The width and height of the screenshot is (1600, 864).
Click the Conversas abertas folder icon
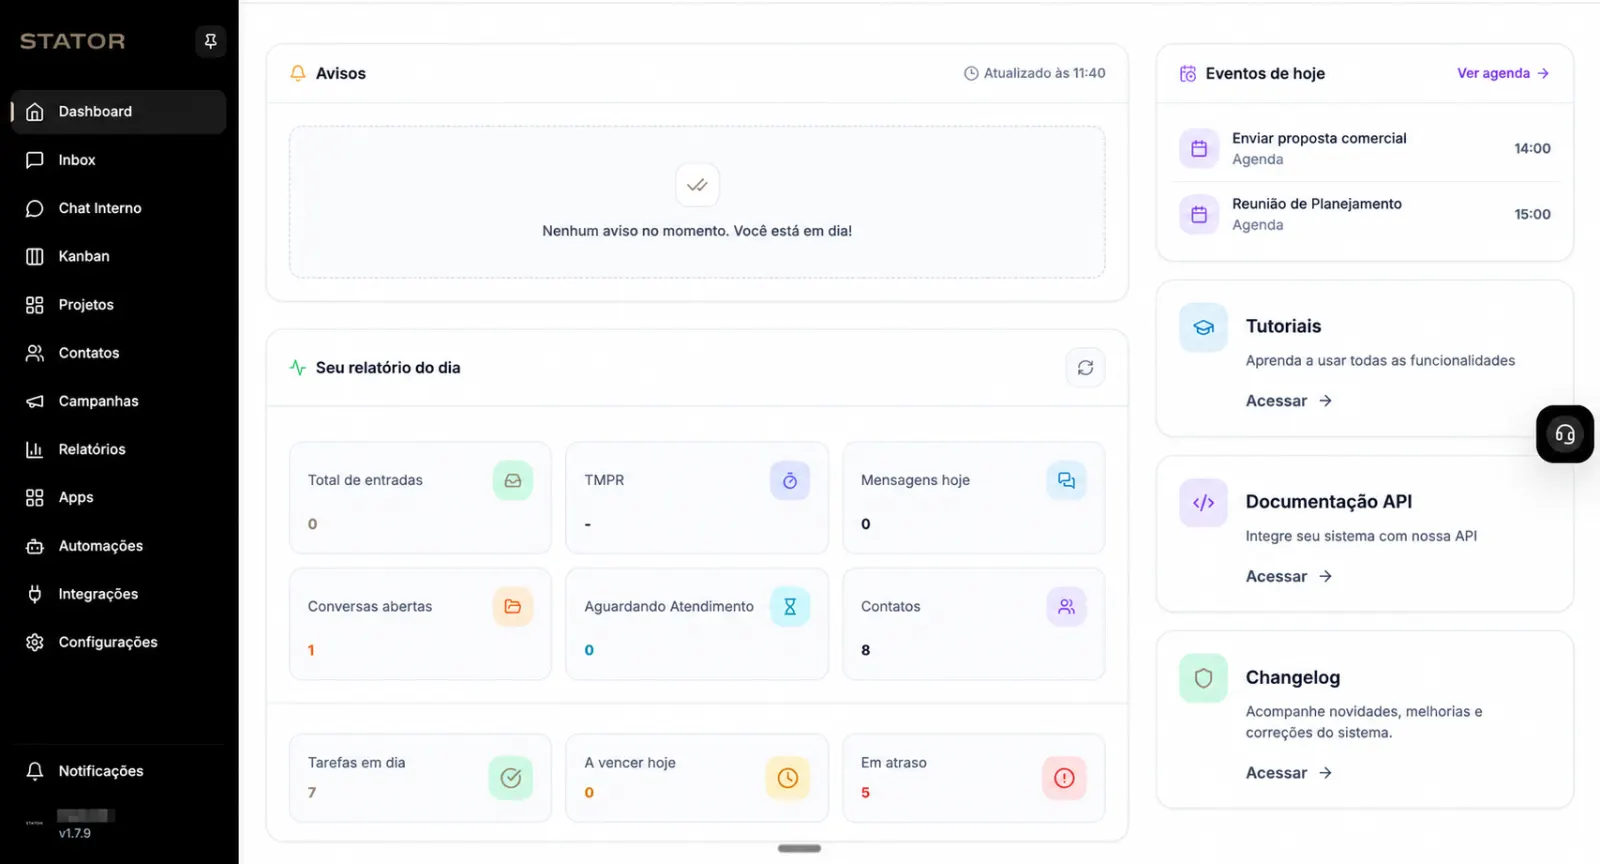513,607
